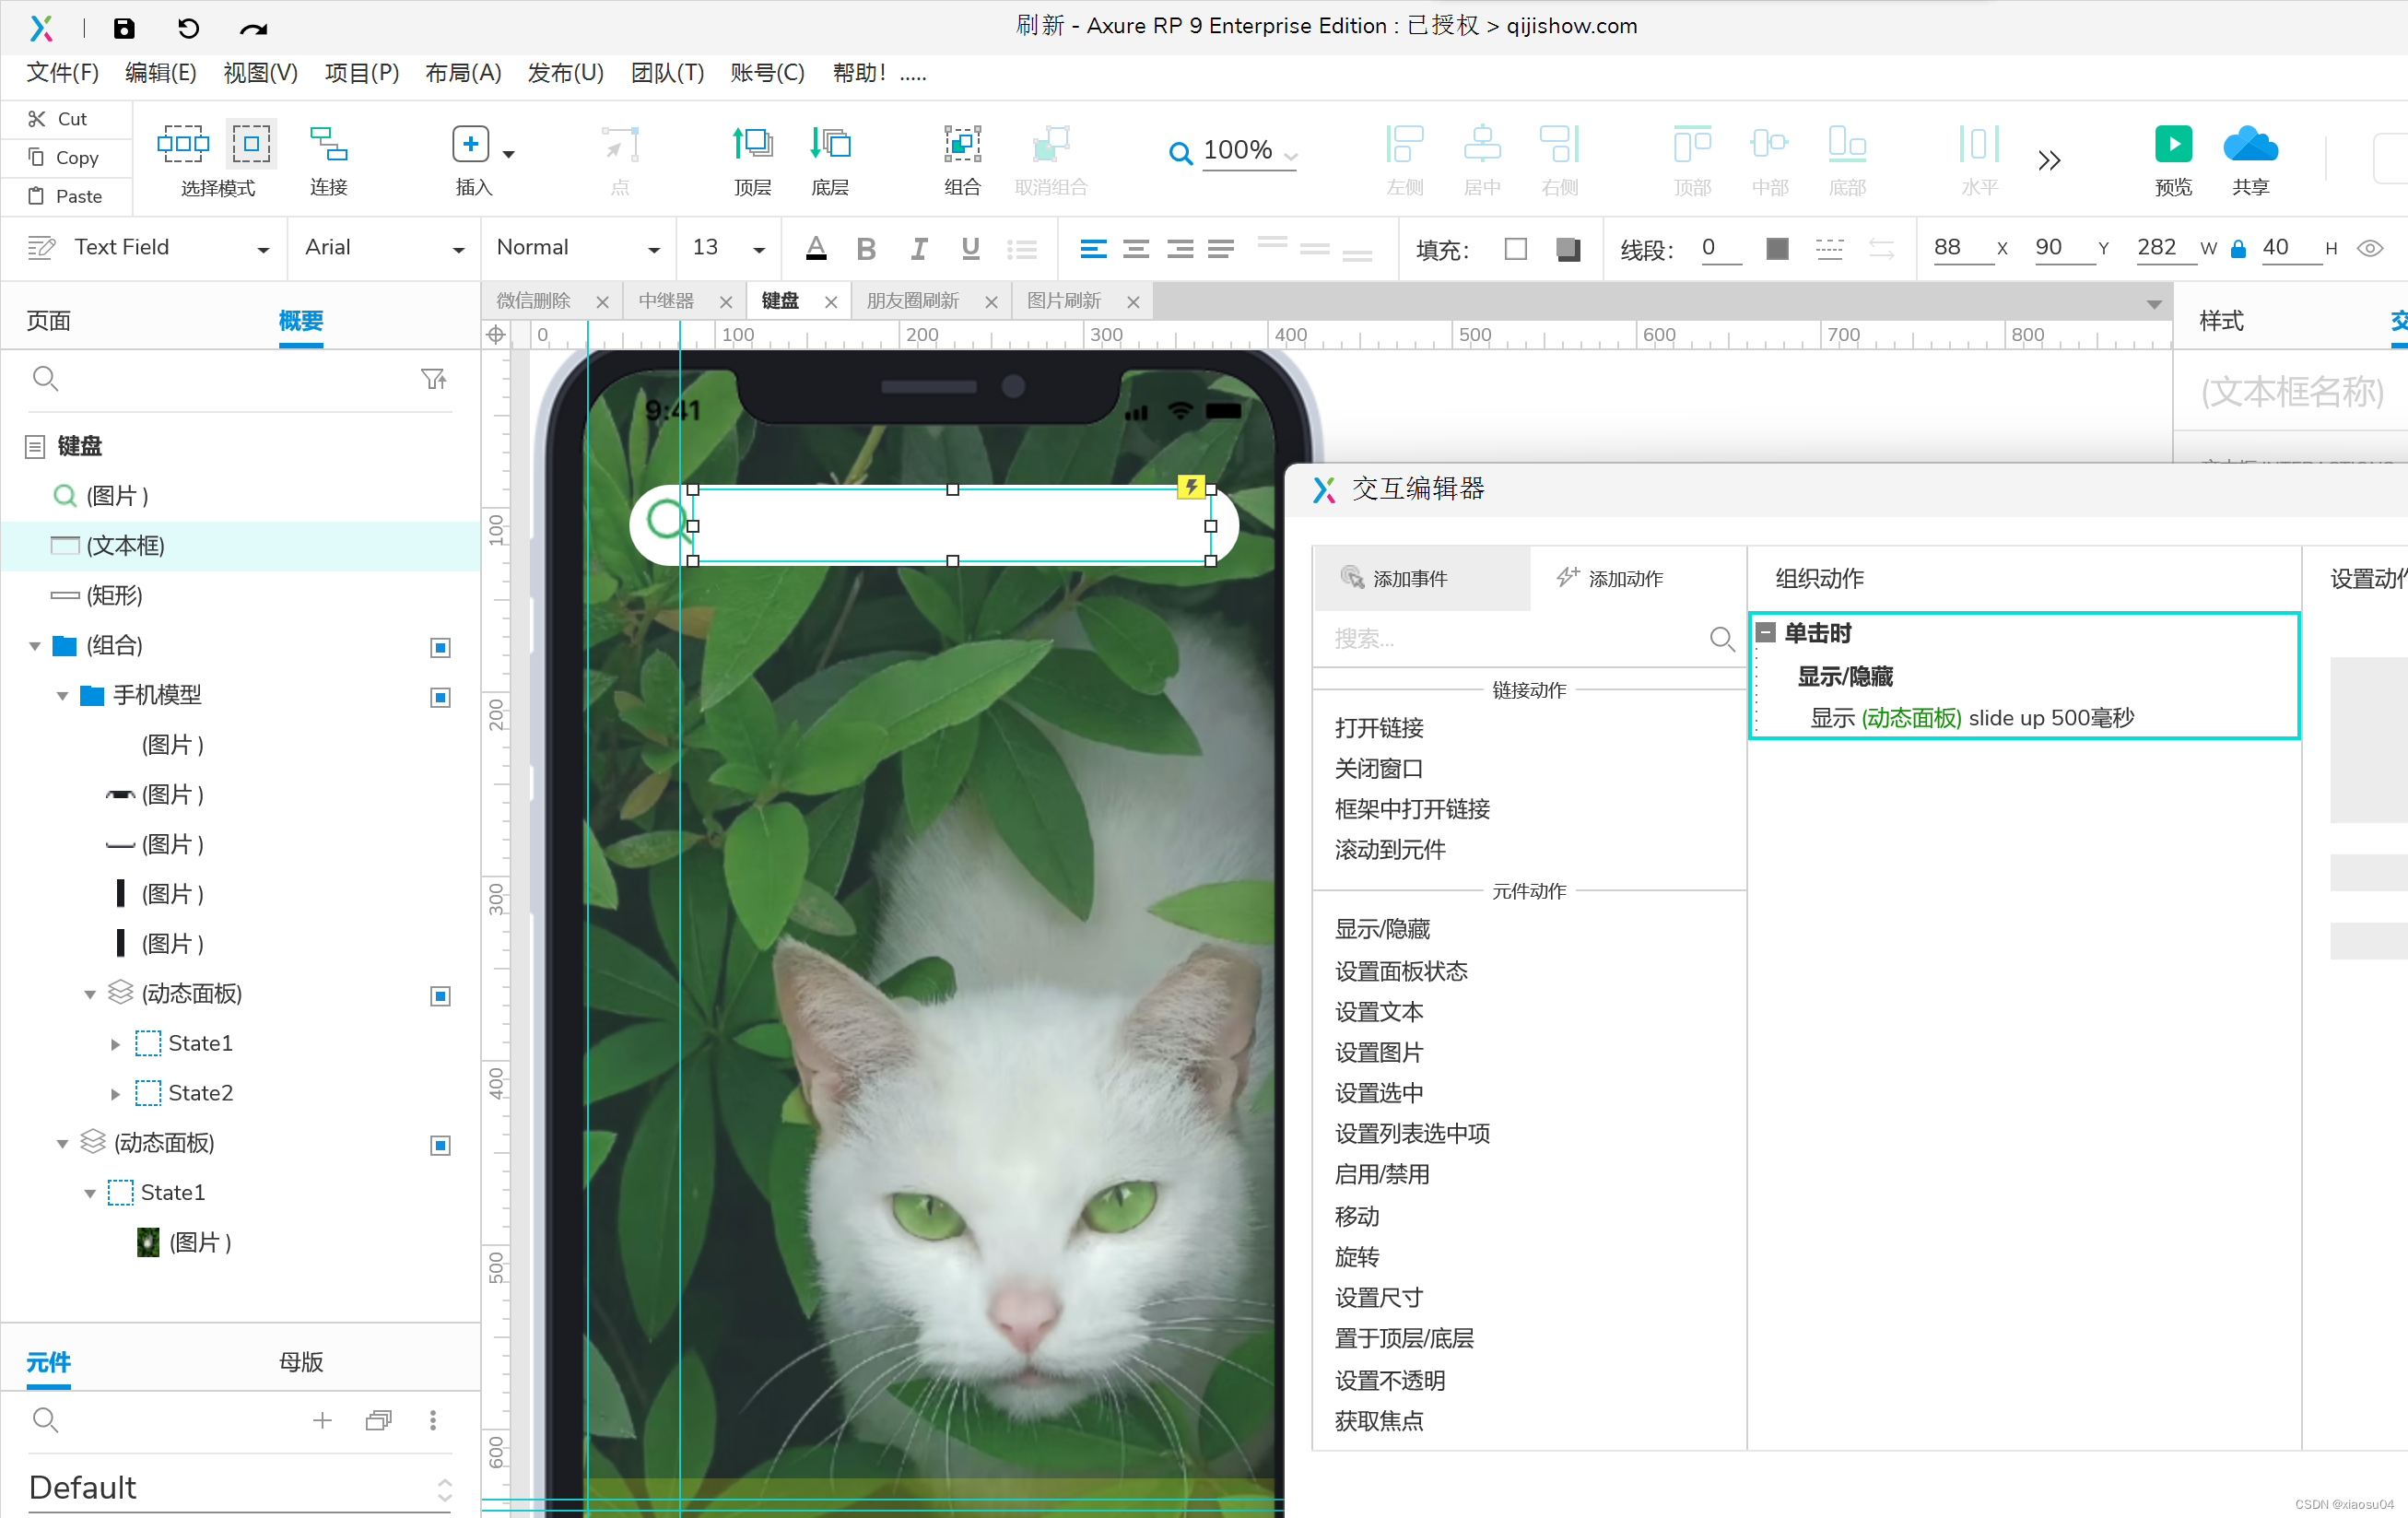This screenshot has width=2408, height=1518.
Task: Toggle underline text formatting
Action: (x=970, y=249)
